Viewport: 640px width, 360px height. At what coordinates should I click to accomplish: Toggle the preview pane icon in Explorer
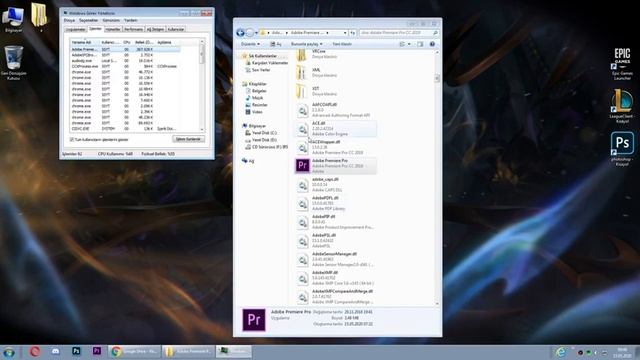[420, 44]
